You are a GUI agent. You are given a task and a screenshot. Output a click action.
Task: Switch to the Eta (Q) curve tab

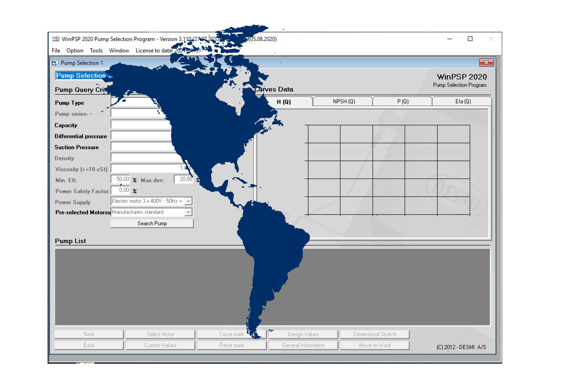pos(463,101)
